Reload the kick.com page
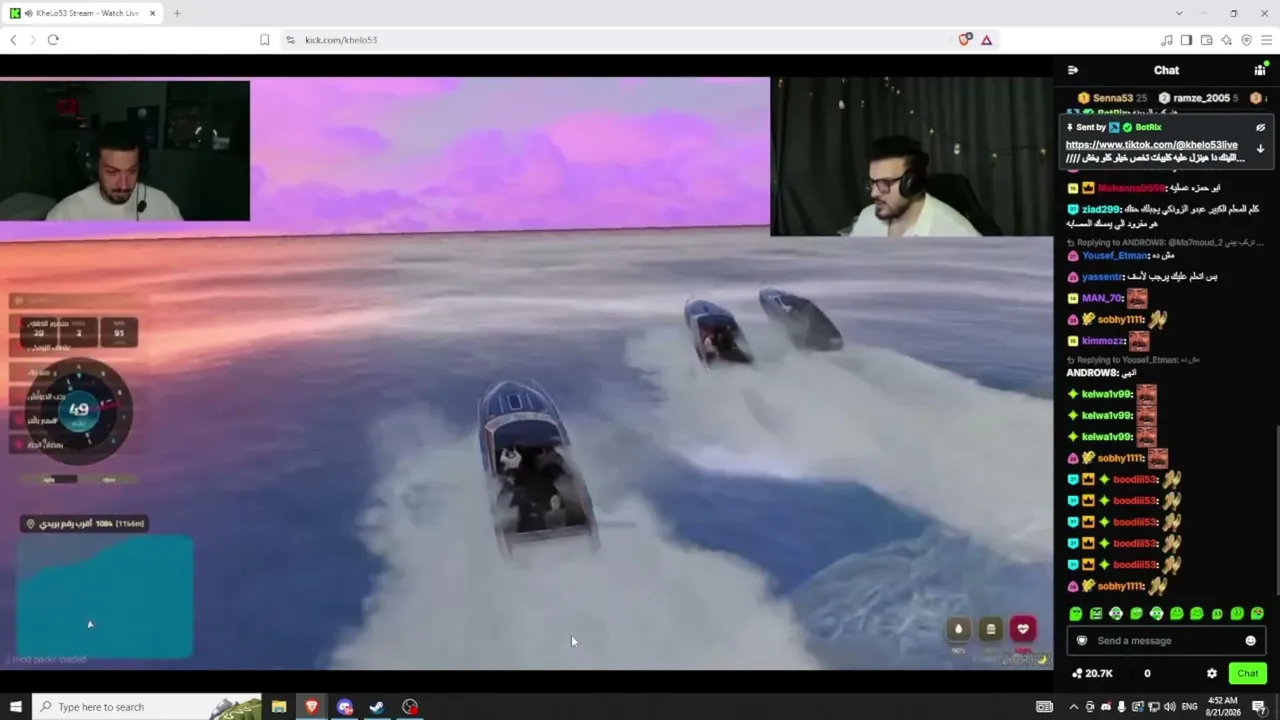 coord(53,40)
